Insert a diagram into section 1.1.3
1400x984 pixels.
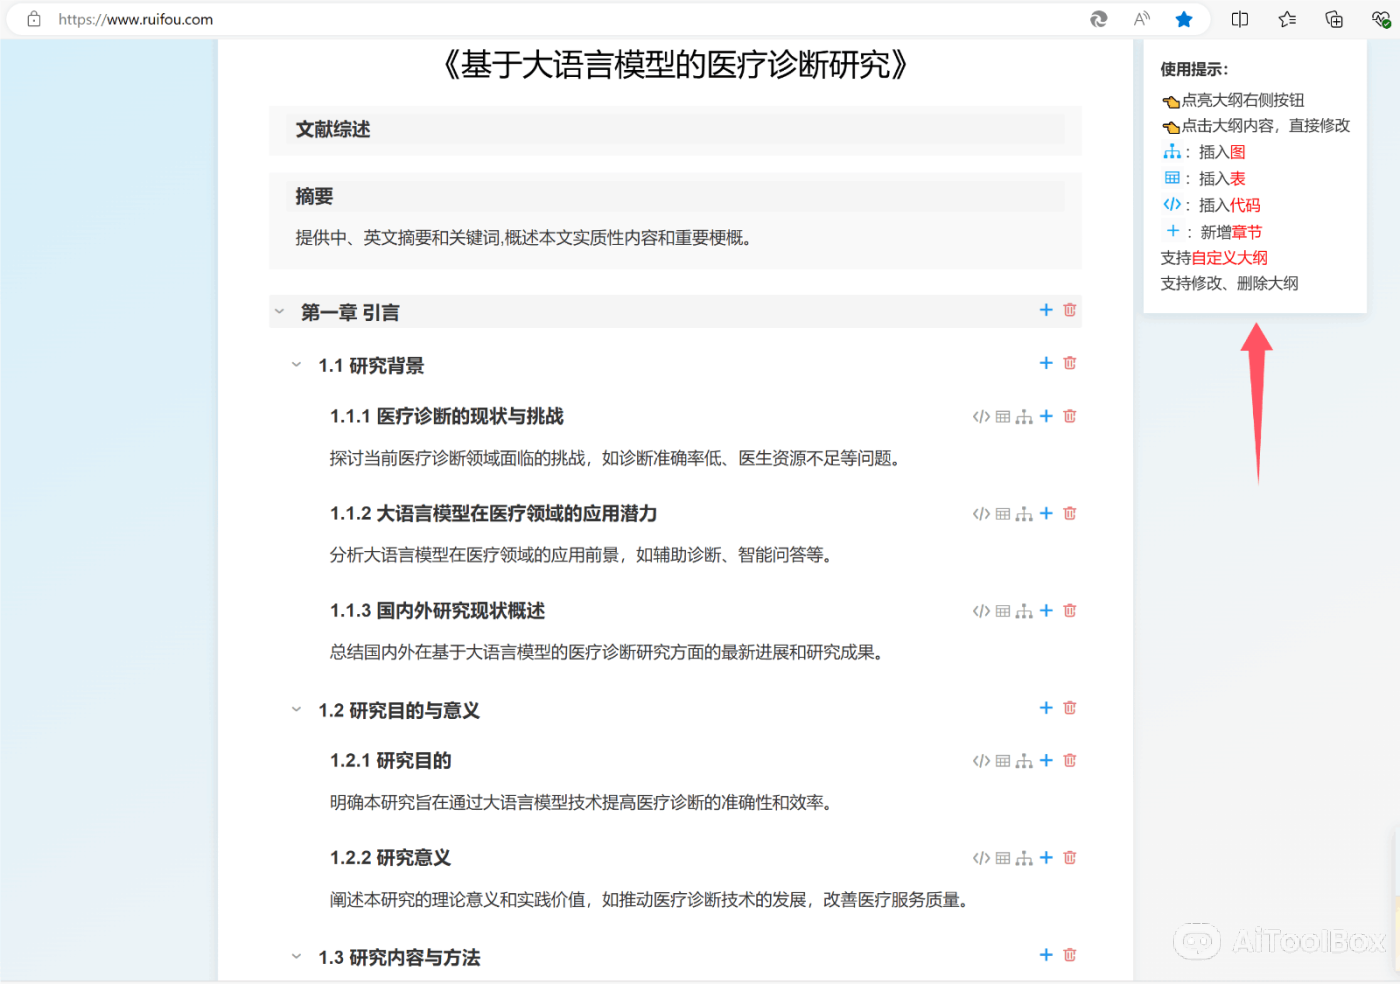coord(1024,610)
